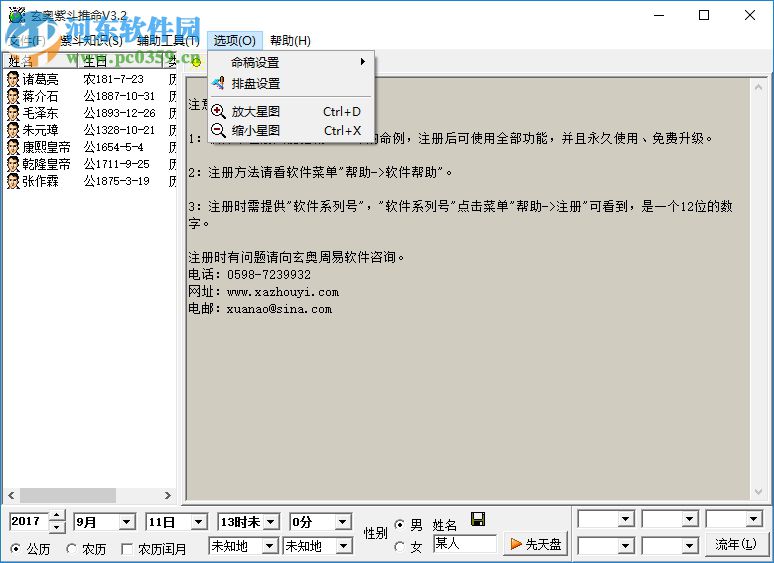Click the portrait icon beside 毛泽东
This screenshot has width=774, height=563.
[13, 113]
